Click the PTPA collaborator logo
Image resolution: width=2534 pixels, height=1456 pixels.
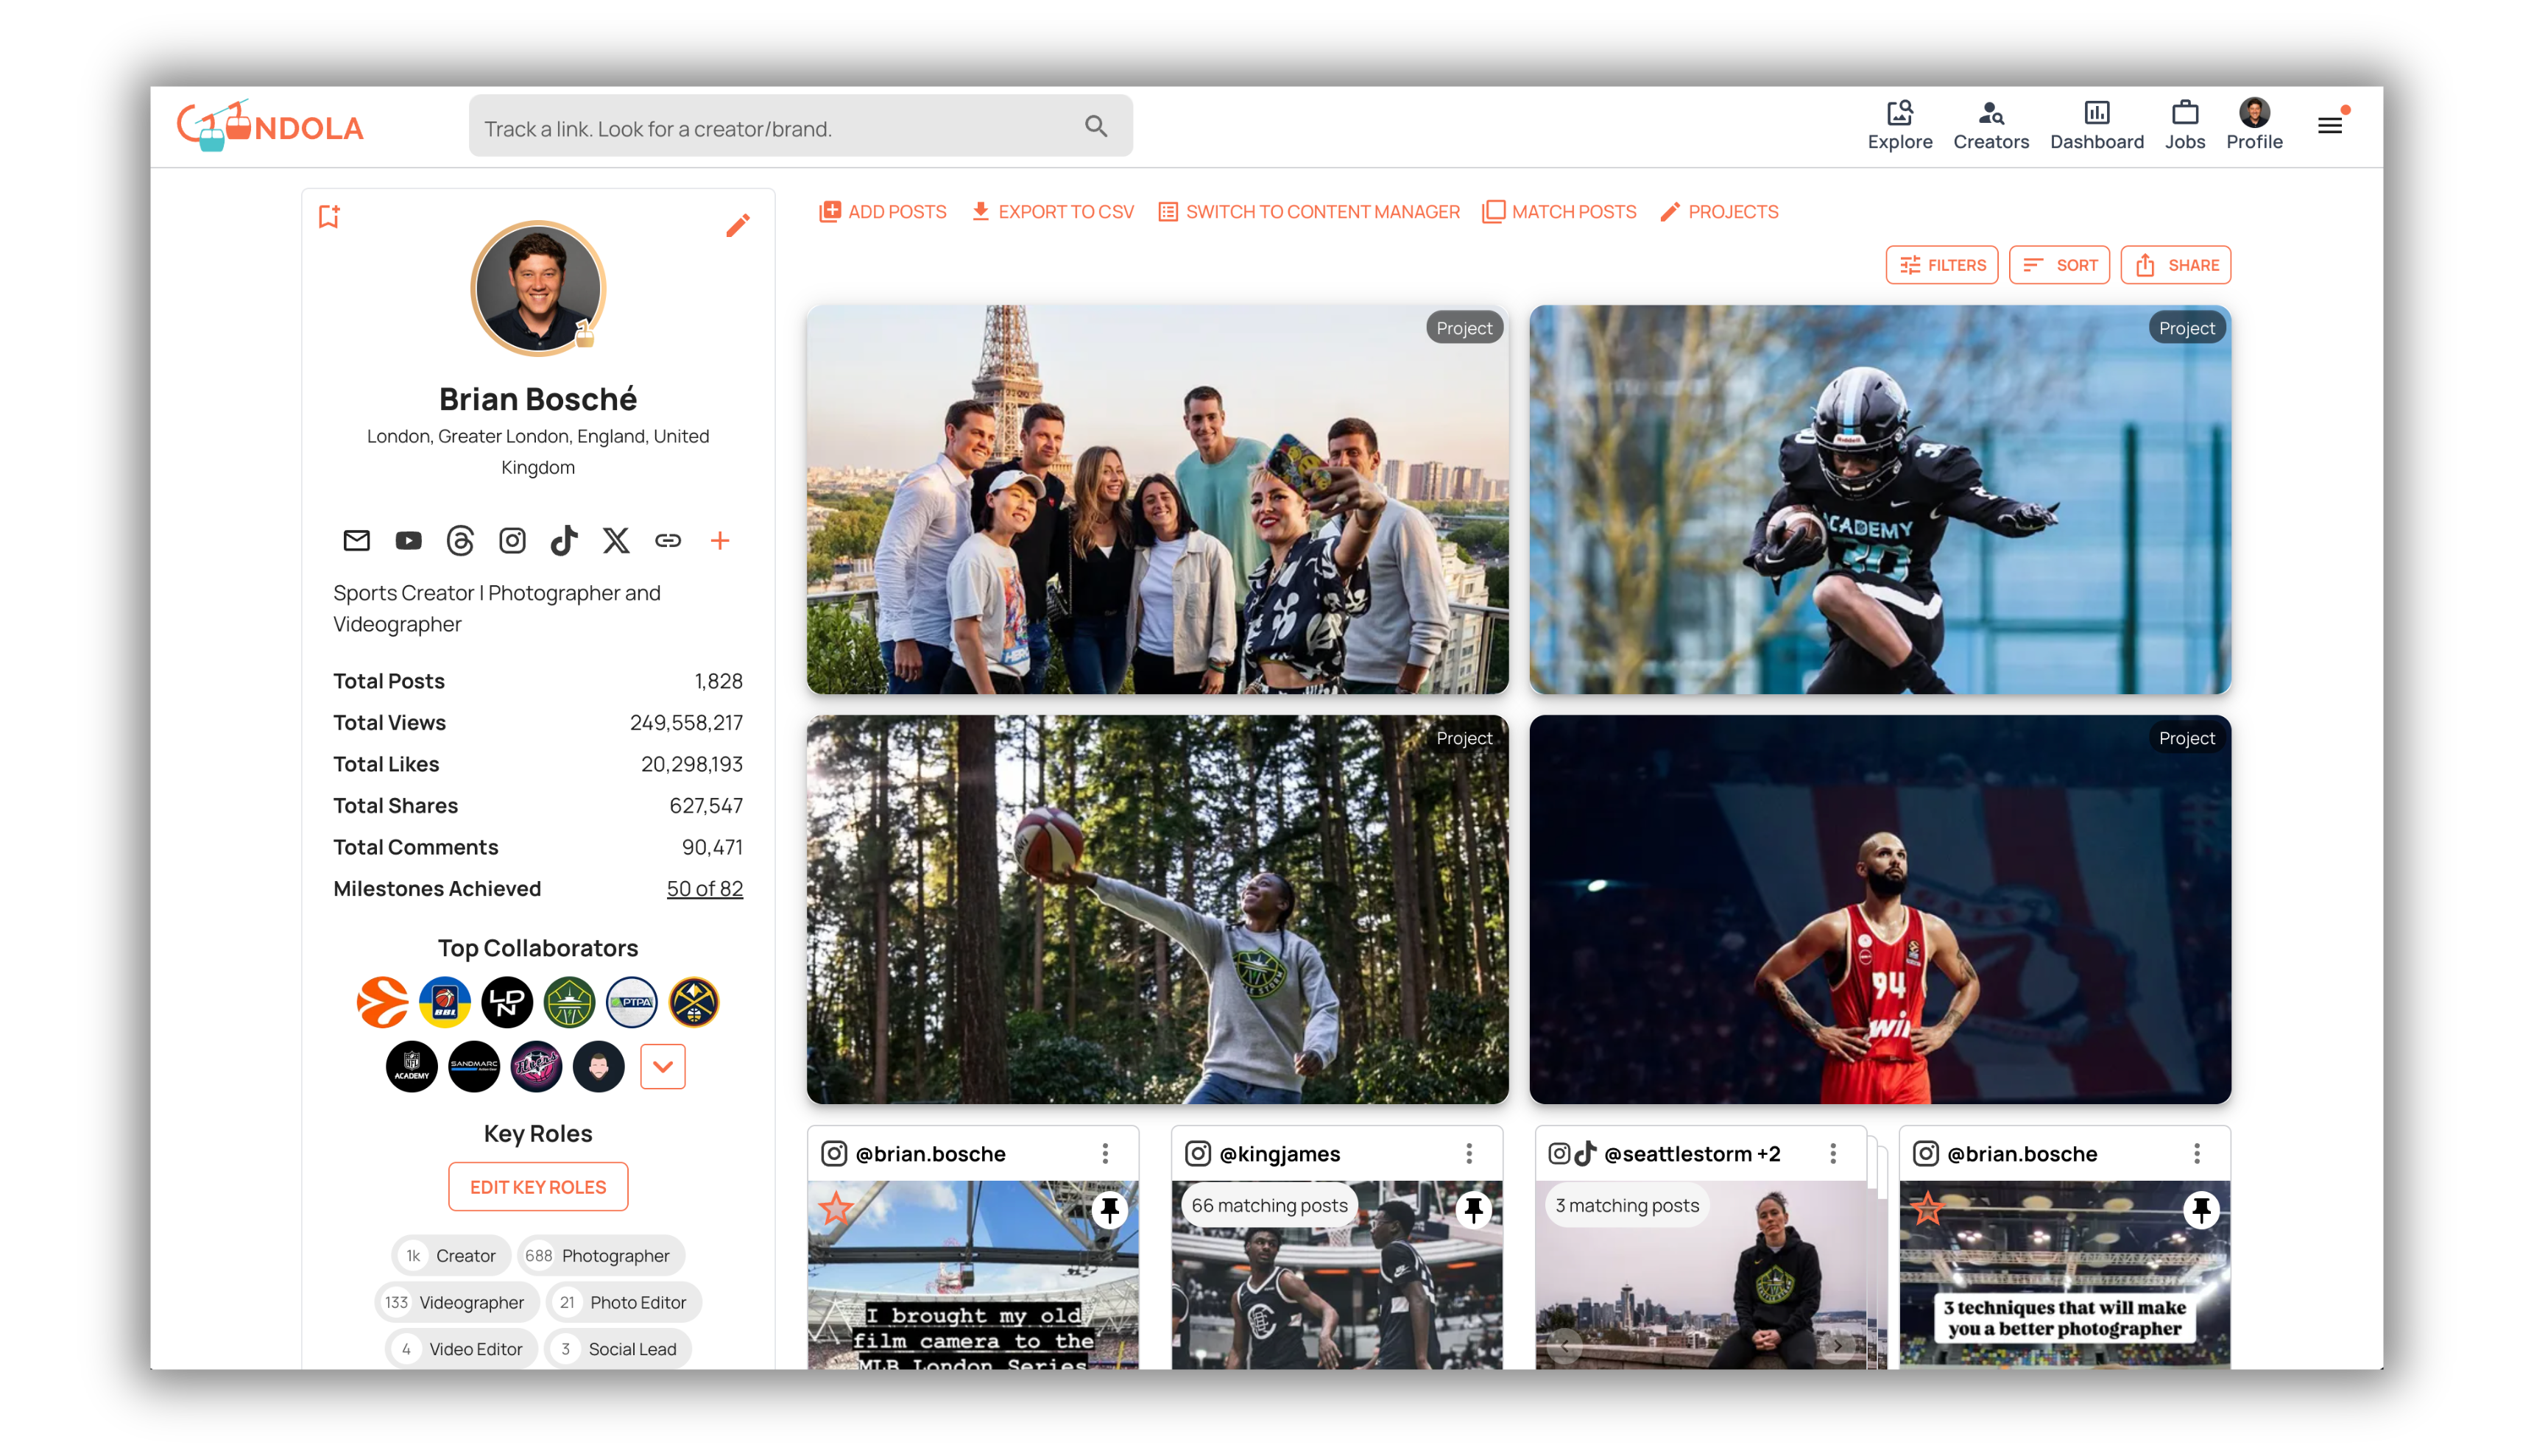pos(632,1002)
